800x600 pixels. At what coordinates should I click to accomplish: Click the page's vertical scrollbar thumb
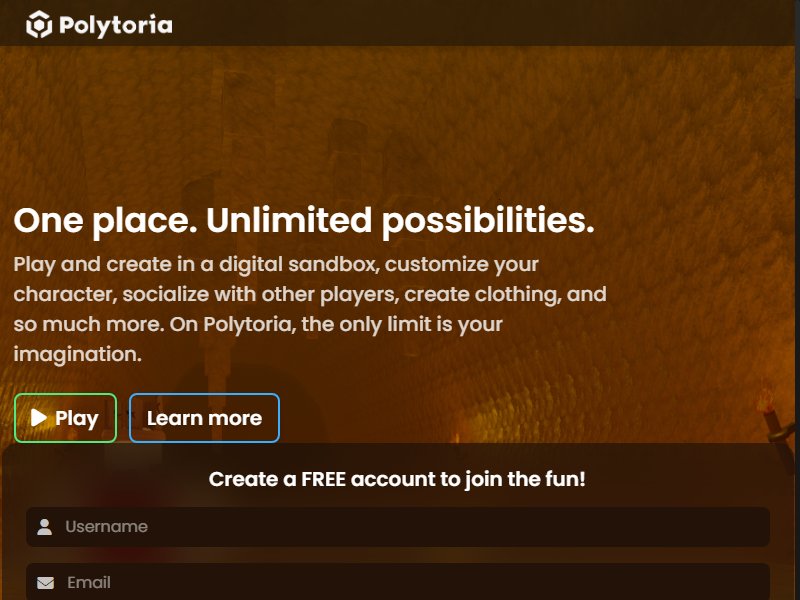tap(797, 51)
